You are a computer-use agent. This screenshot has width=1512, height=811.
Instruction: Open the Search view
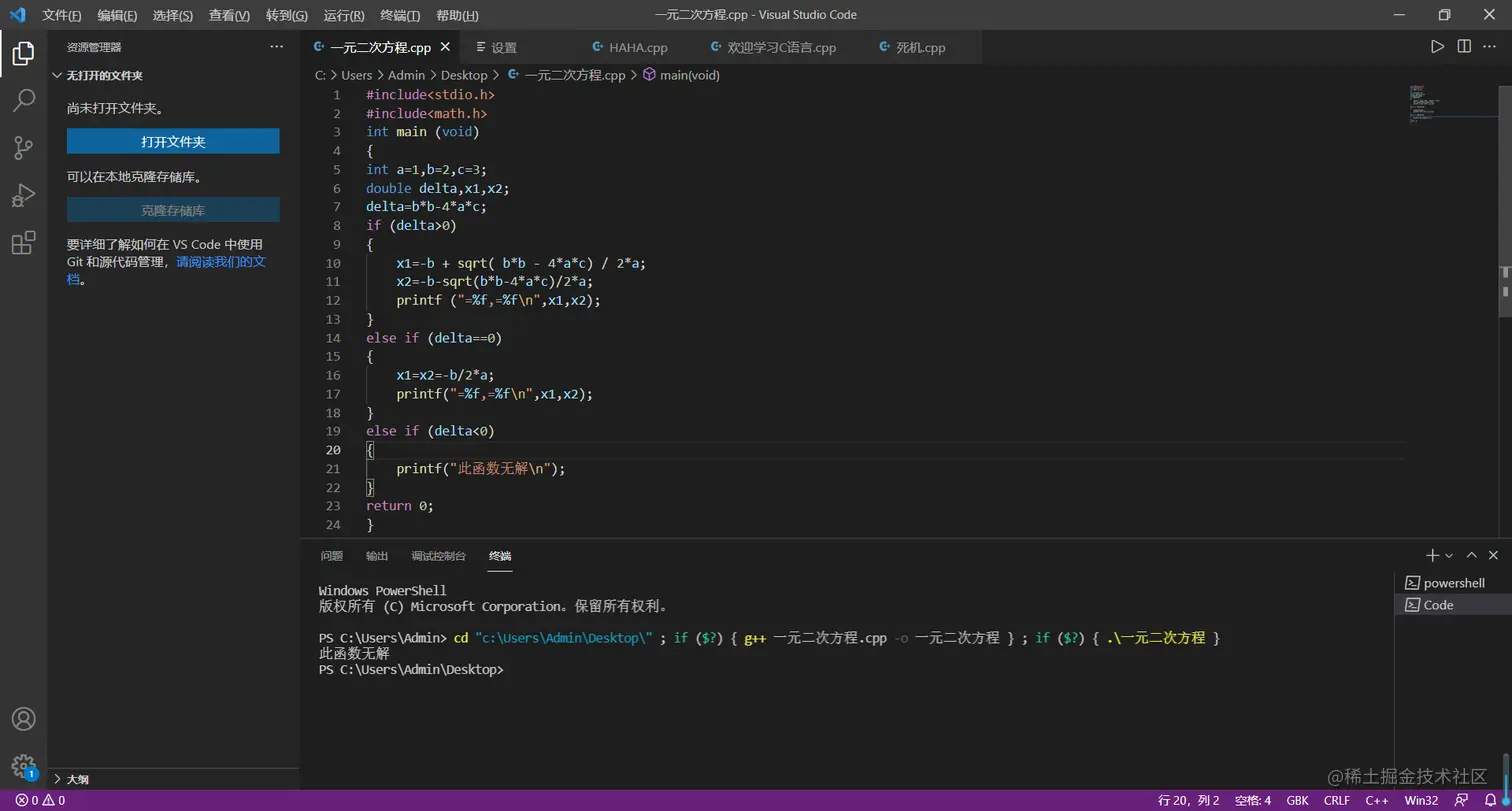click(23, 100)
